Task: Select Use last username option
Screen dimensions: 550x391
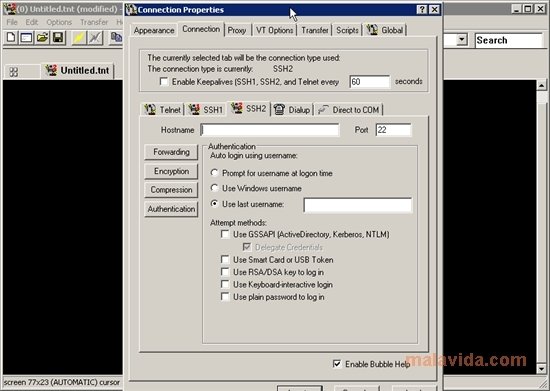Action: pyautogui.click(x=214, y=204)
